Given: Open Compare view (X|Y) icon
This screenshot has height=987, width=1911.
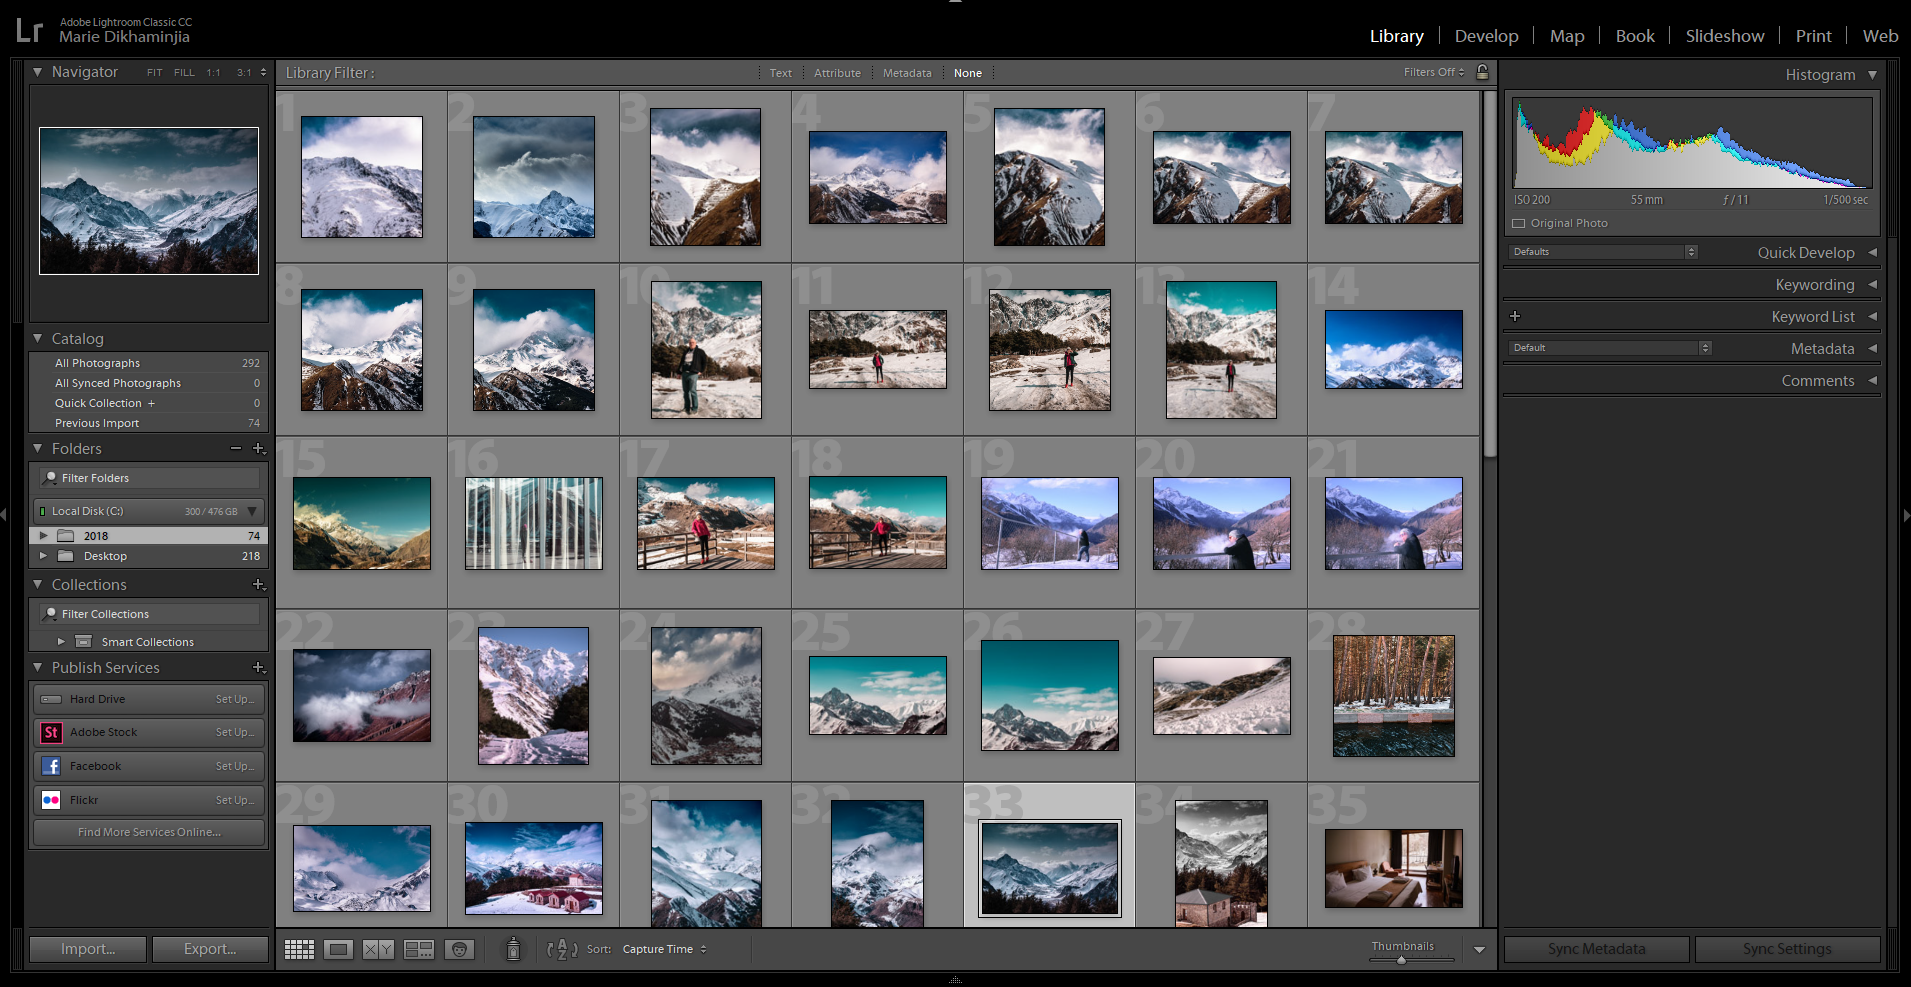Looking at the screenshot, I should pyautogui.click(x=378, y=949).
